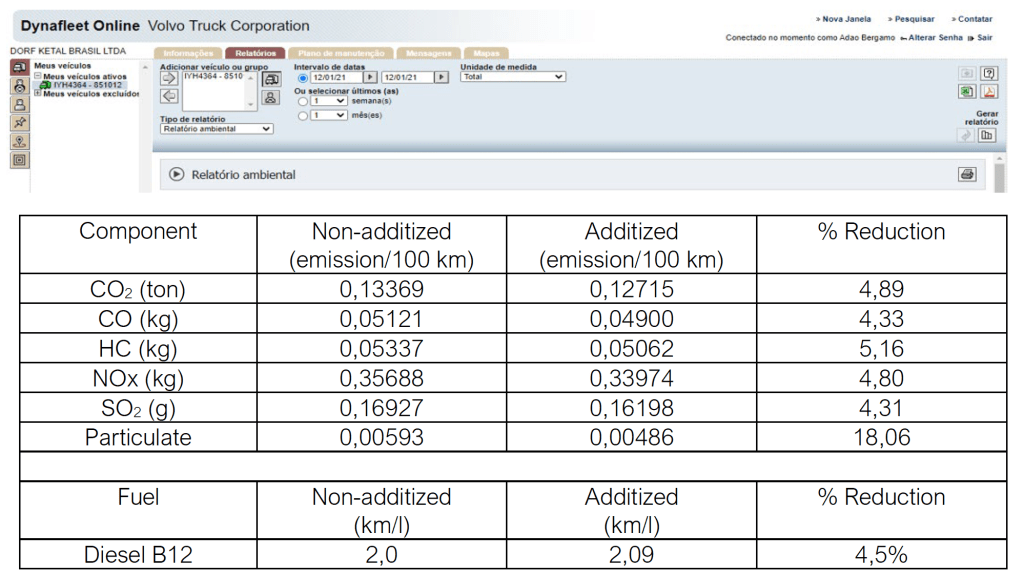The image size is (1024, 574).
Task: Click the start date input field
Action: (x=335, y=77)
